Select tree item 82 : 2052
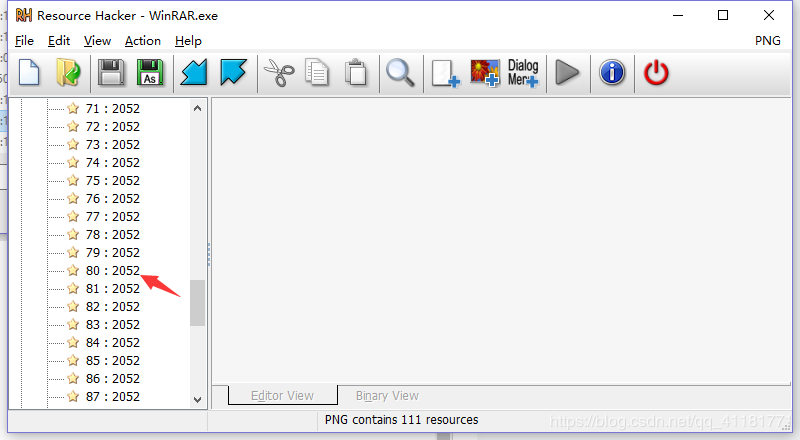Screen dimensions: 800x440 tap(113, 306)
